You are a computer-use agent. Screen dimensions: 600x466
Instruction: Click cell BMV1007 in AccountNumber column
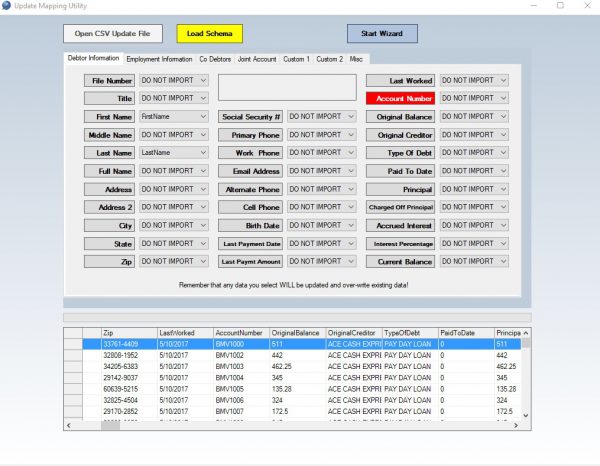[x=241, y=411]
